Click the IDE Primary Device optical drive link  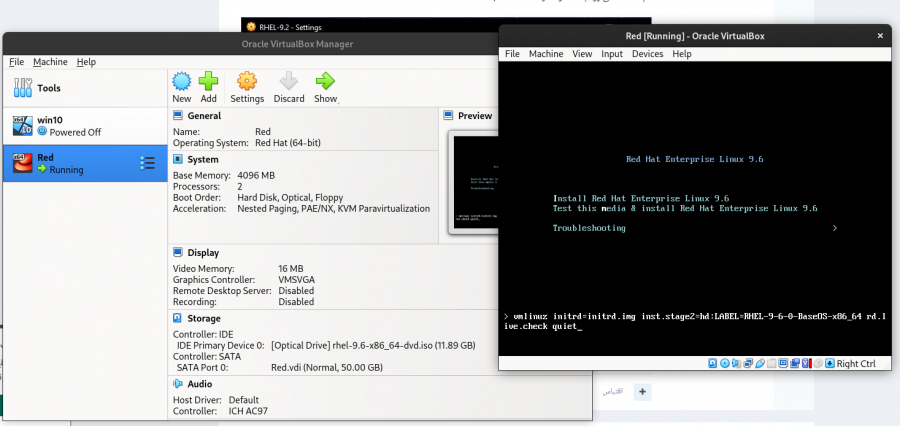(373, 346)
